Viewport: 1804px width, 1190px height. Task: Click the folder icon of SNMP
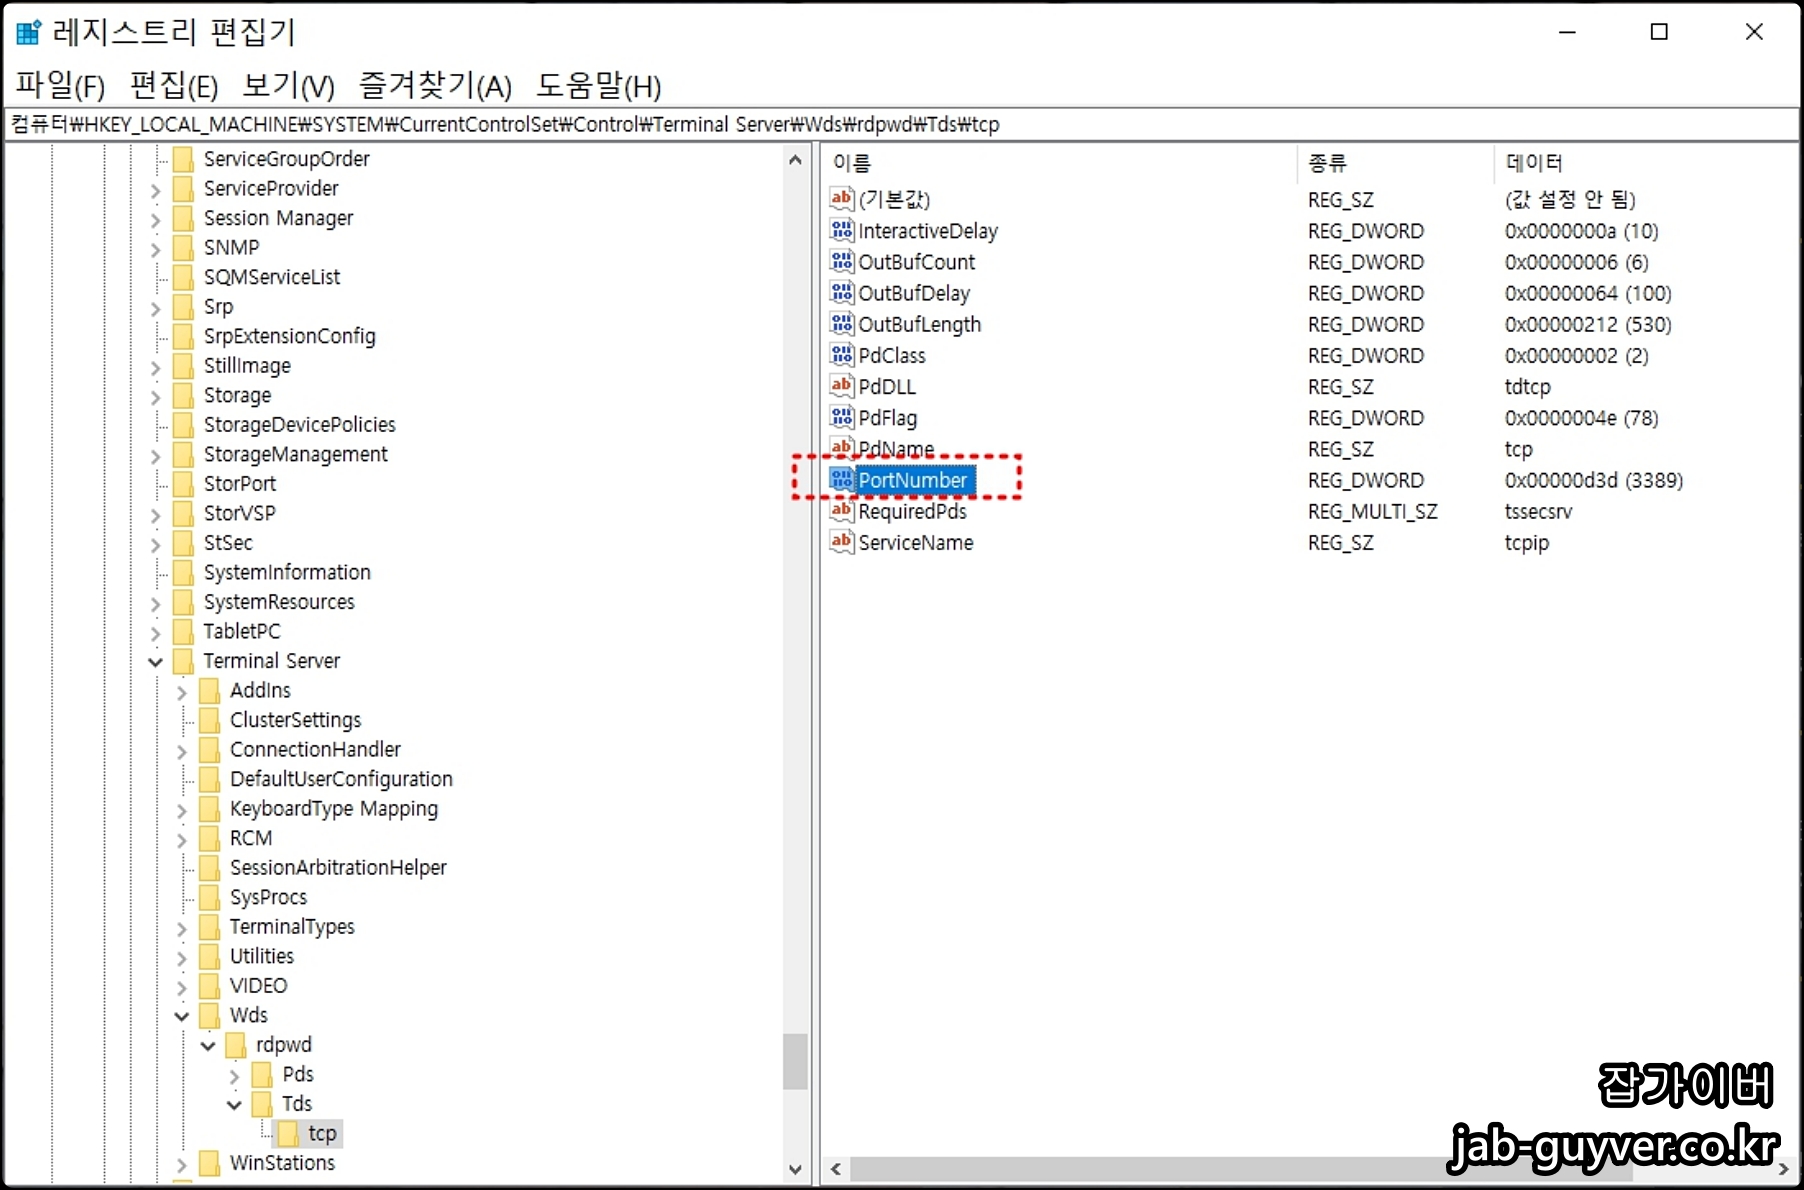(x=183, y=248)
